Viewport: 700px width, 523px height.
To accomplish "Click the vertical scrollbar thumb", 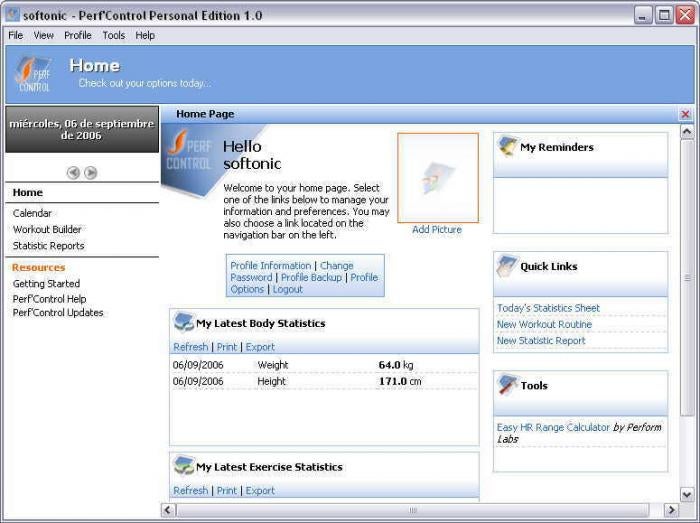I will [687, 278].
